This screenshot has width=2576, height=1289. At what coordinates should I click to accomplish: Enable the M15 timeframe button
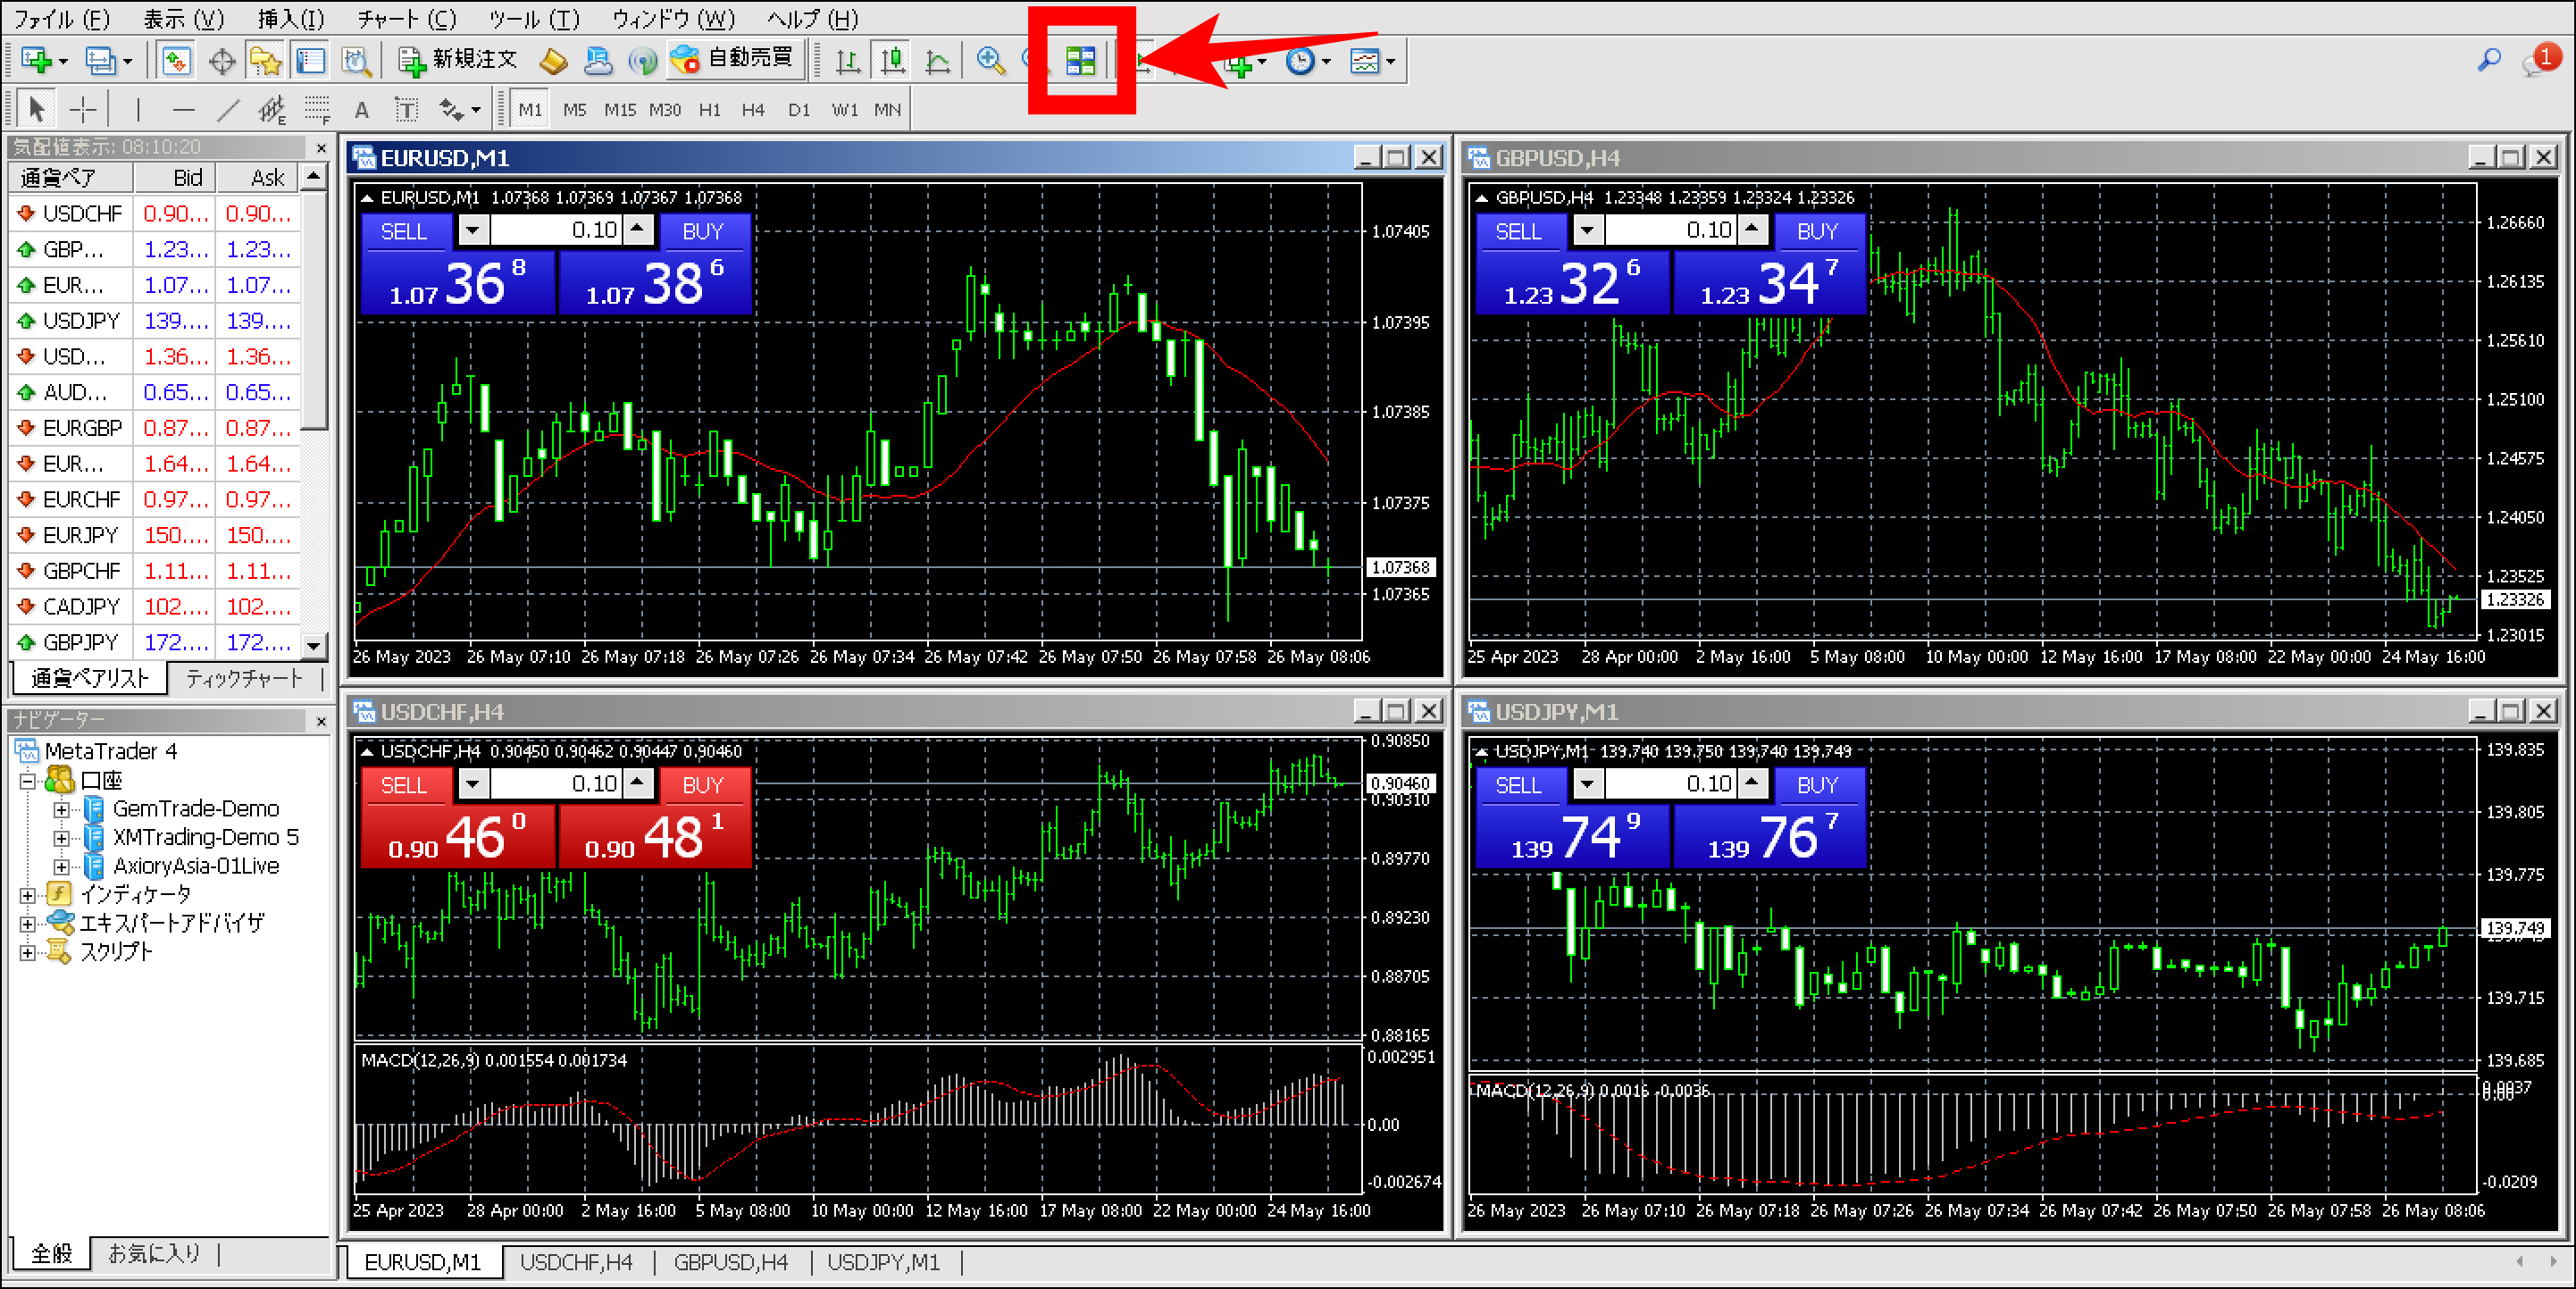[620, 110]
